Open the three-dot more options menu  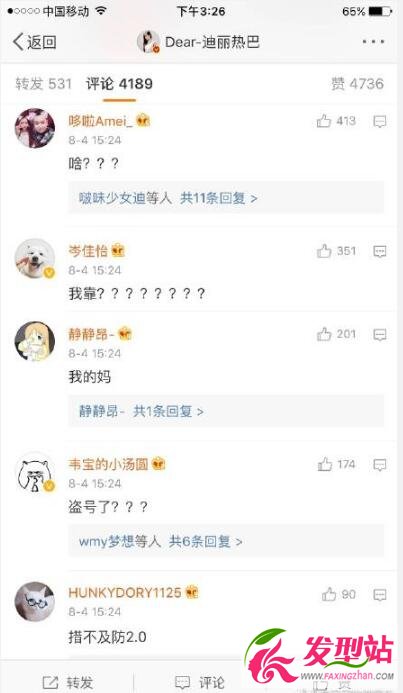pyautogui.click(x=373, y=42)
